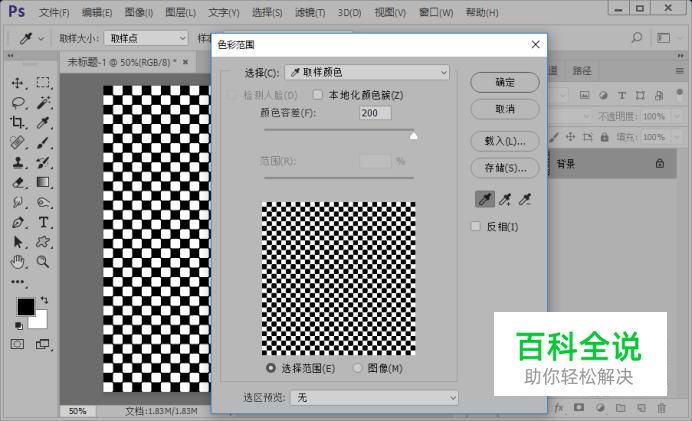Select the Hand tool
The image size is (692, 421).
coord(17,262)
